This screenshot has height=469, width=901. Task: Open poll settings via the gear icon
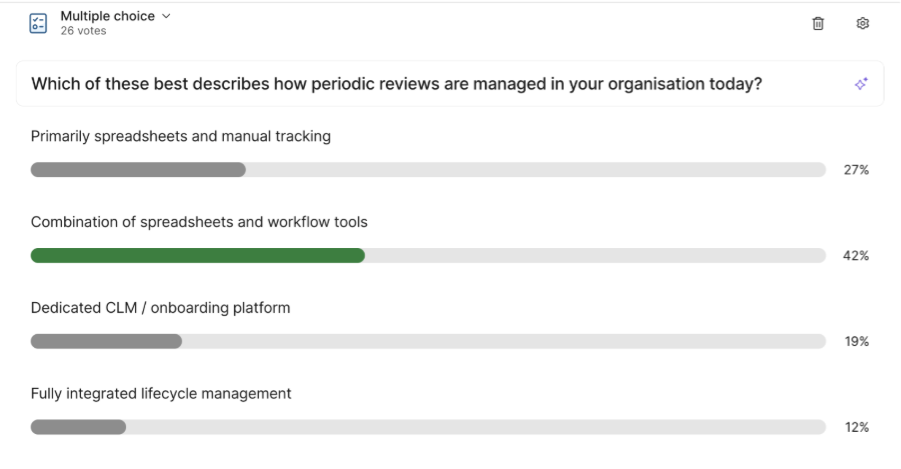tap(863, 23)
